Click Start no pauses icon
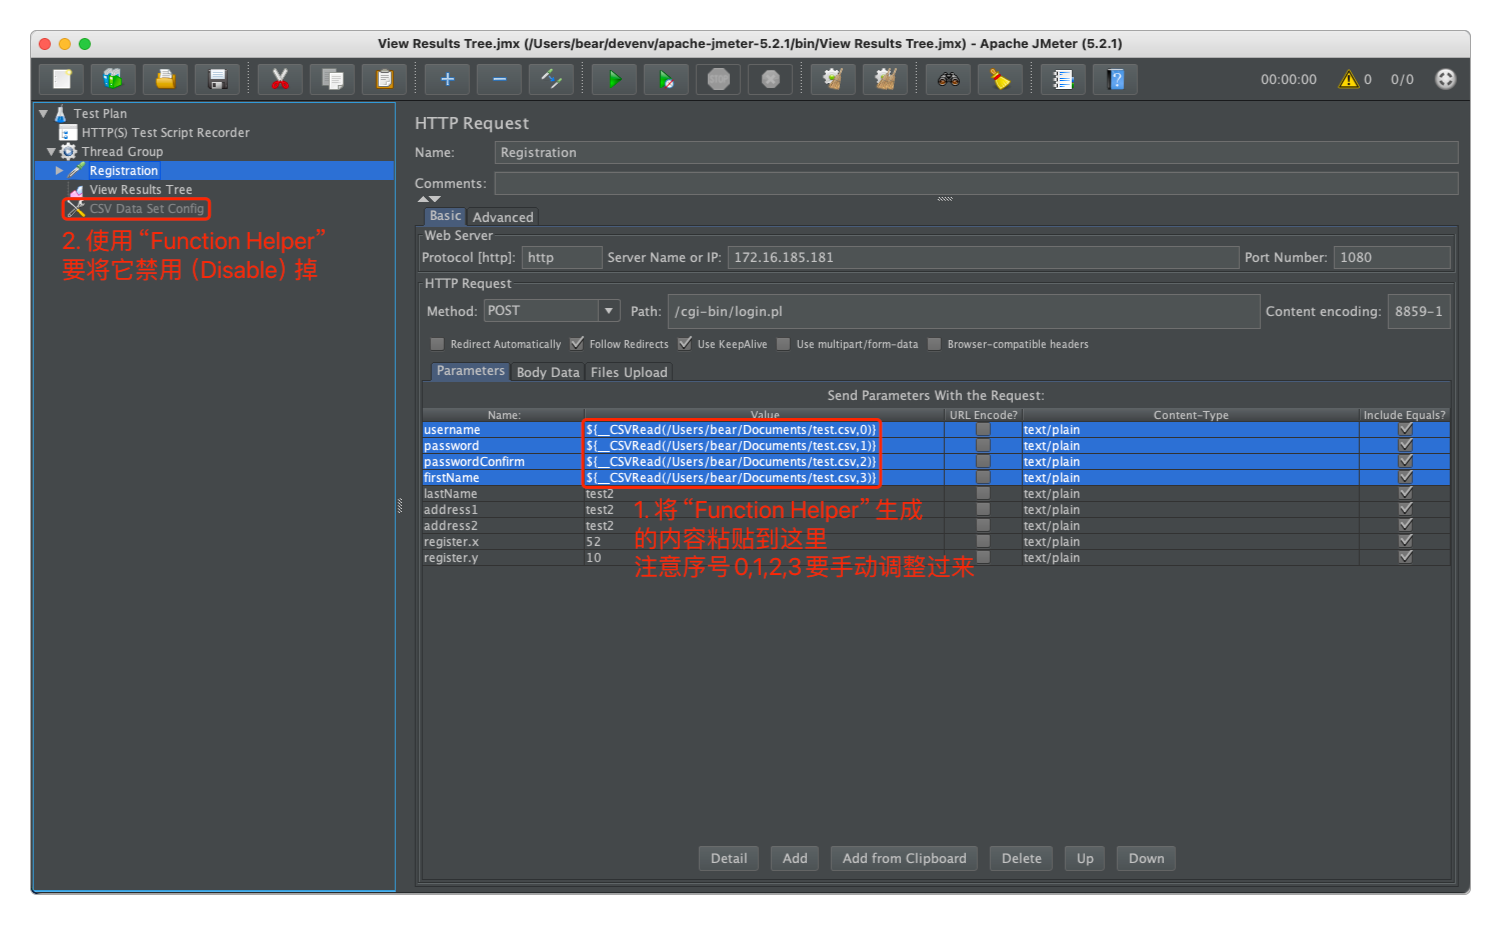The image size is (1501, 925). [666, 79]
